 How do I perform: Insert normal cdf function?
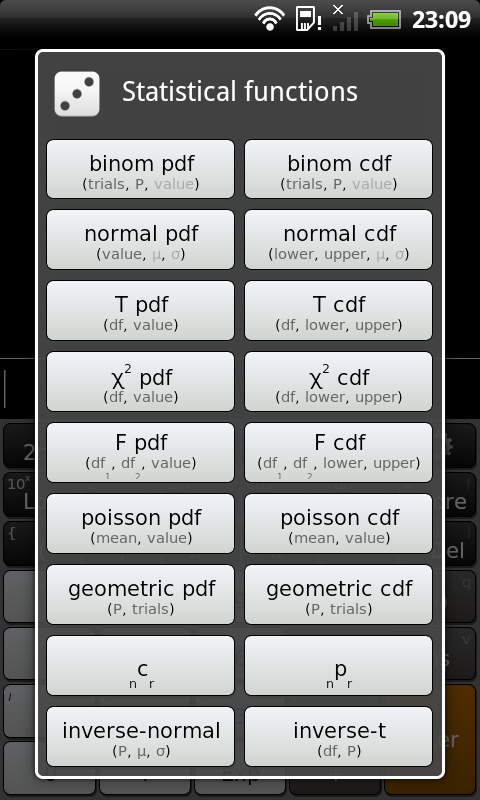click(x=339, y=240)
